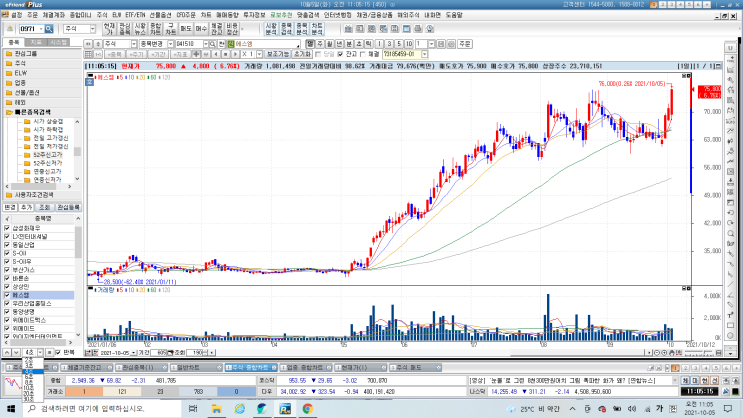Open the 해외주식 menu in the menu bar

tap(408, 15)
